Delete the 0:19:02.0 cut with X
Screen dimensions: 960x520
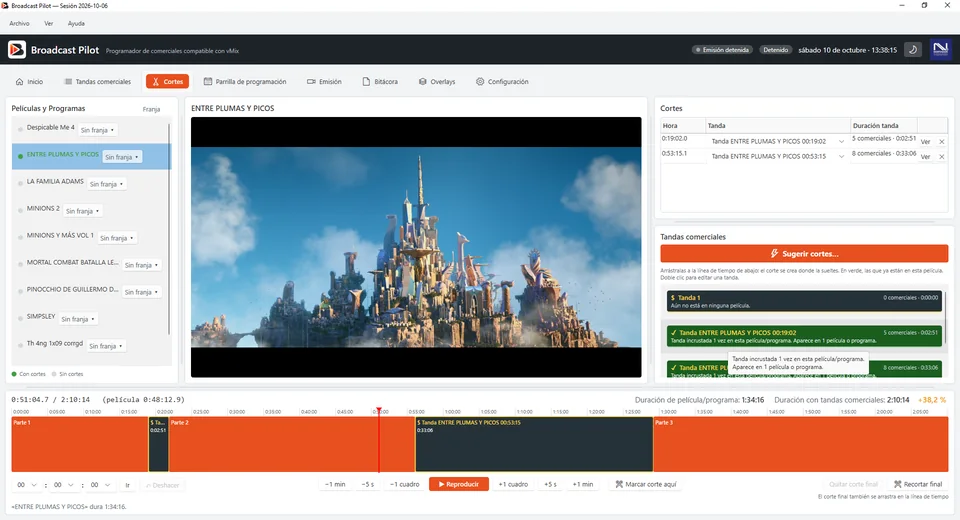(942, 141)
